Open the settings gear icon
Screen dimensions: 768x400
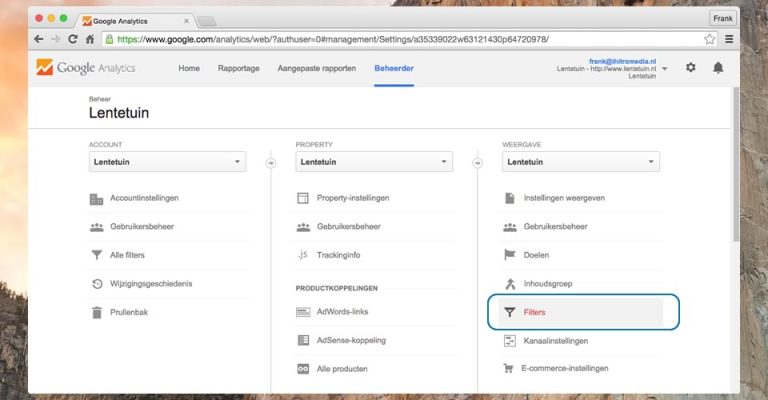(690, 68)
